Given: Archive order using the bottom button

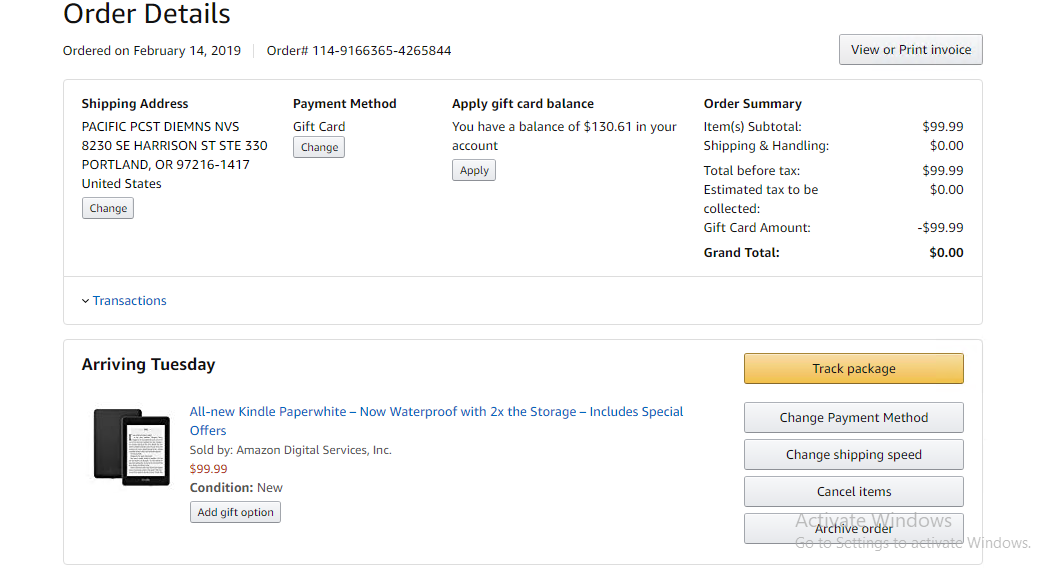Looking at the screenshot, I should coord(853,529).
